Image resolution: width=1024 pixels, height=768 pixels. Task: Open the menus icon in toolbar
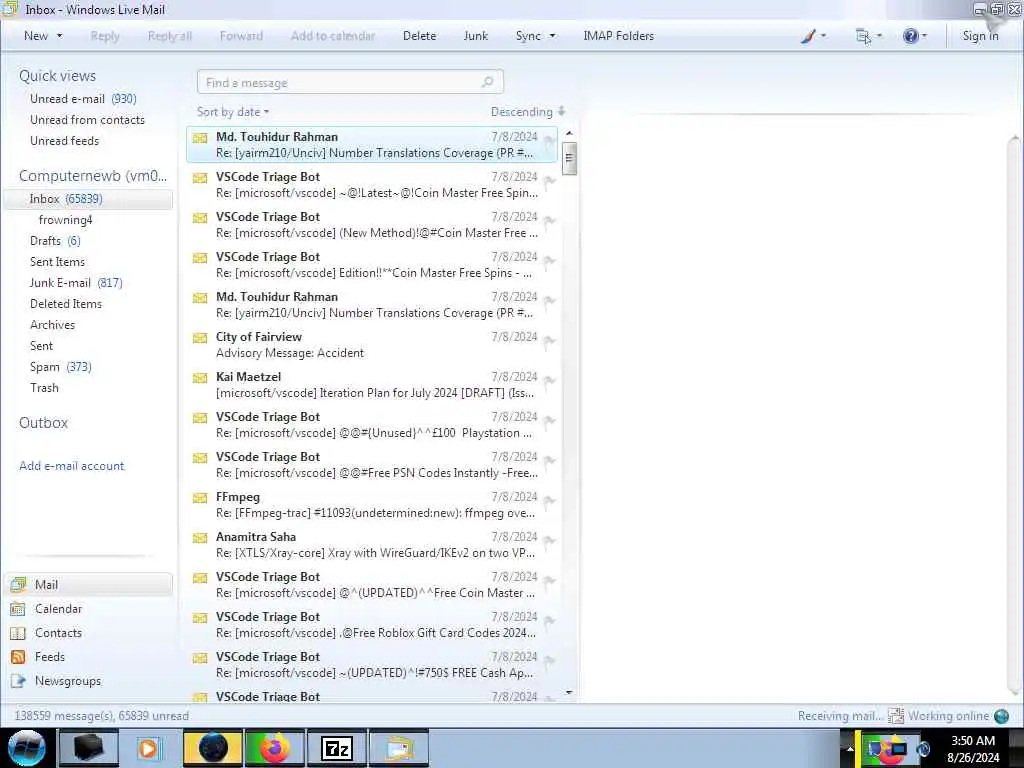click(x=863, y=36)
